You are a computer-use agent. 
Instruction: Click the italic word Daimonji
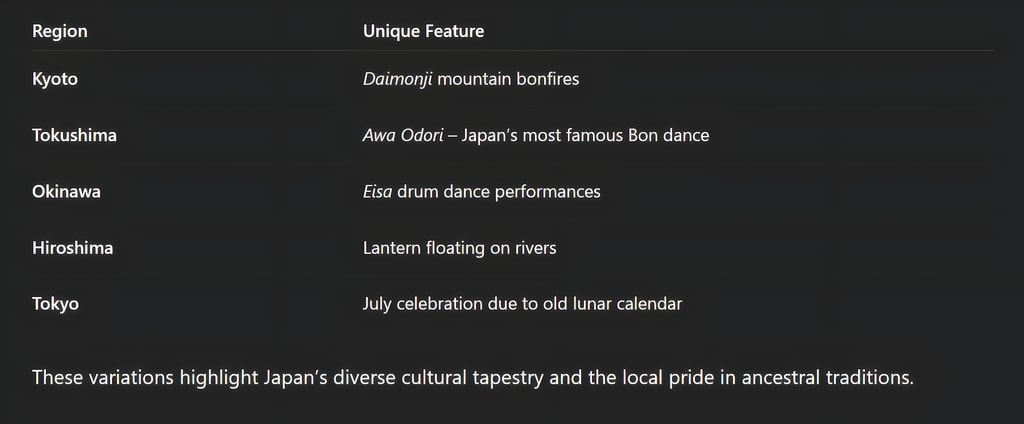tap(397, 80)
